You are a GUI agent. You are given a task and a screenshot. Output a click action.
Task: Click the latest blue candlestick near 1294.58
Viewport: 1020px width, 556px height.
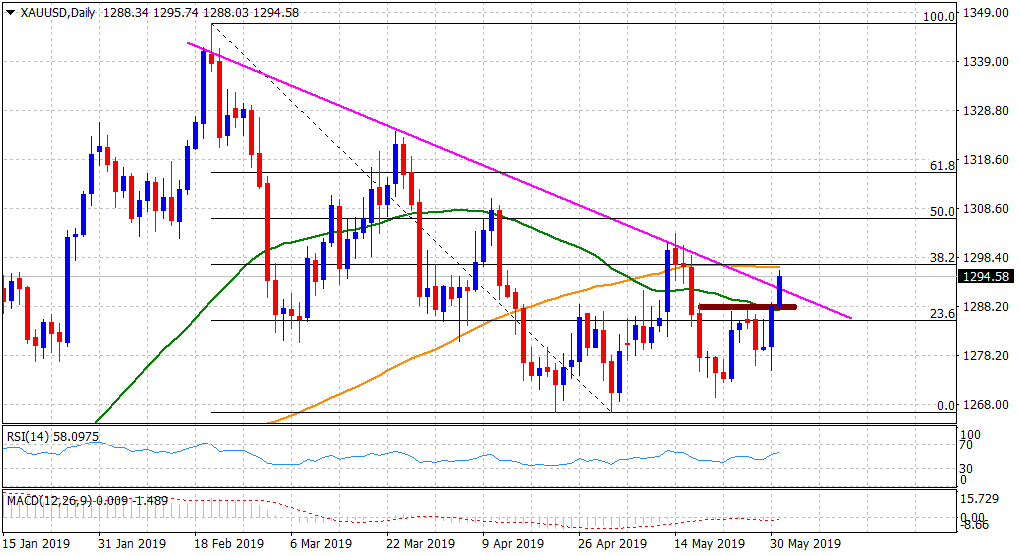click(x=780, y=290)
